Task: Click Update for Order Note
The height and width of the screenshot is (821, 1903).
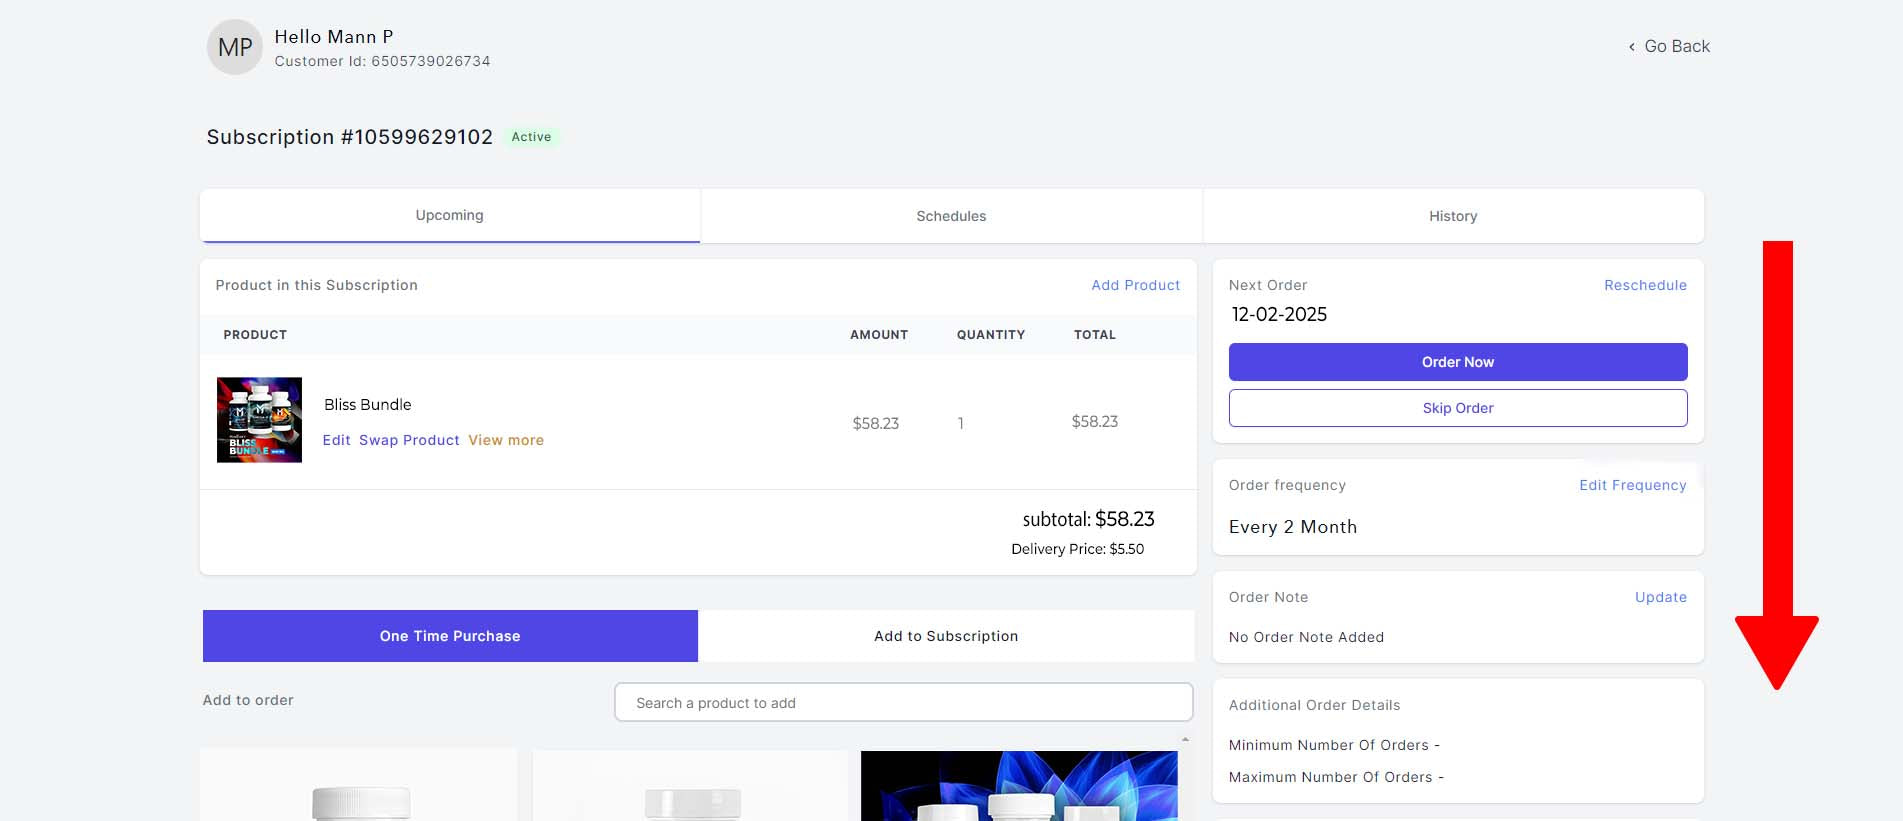Action: coord(1660,597)
